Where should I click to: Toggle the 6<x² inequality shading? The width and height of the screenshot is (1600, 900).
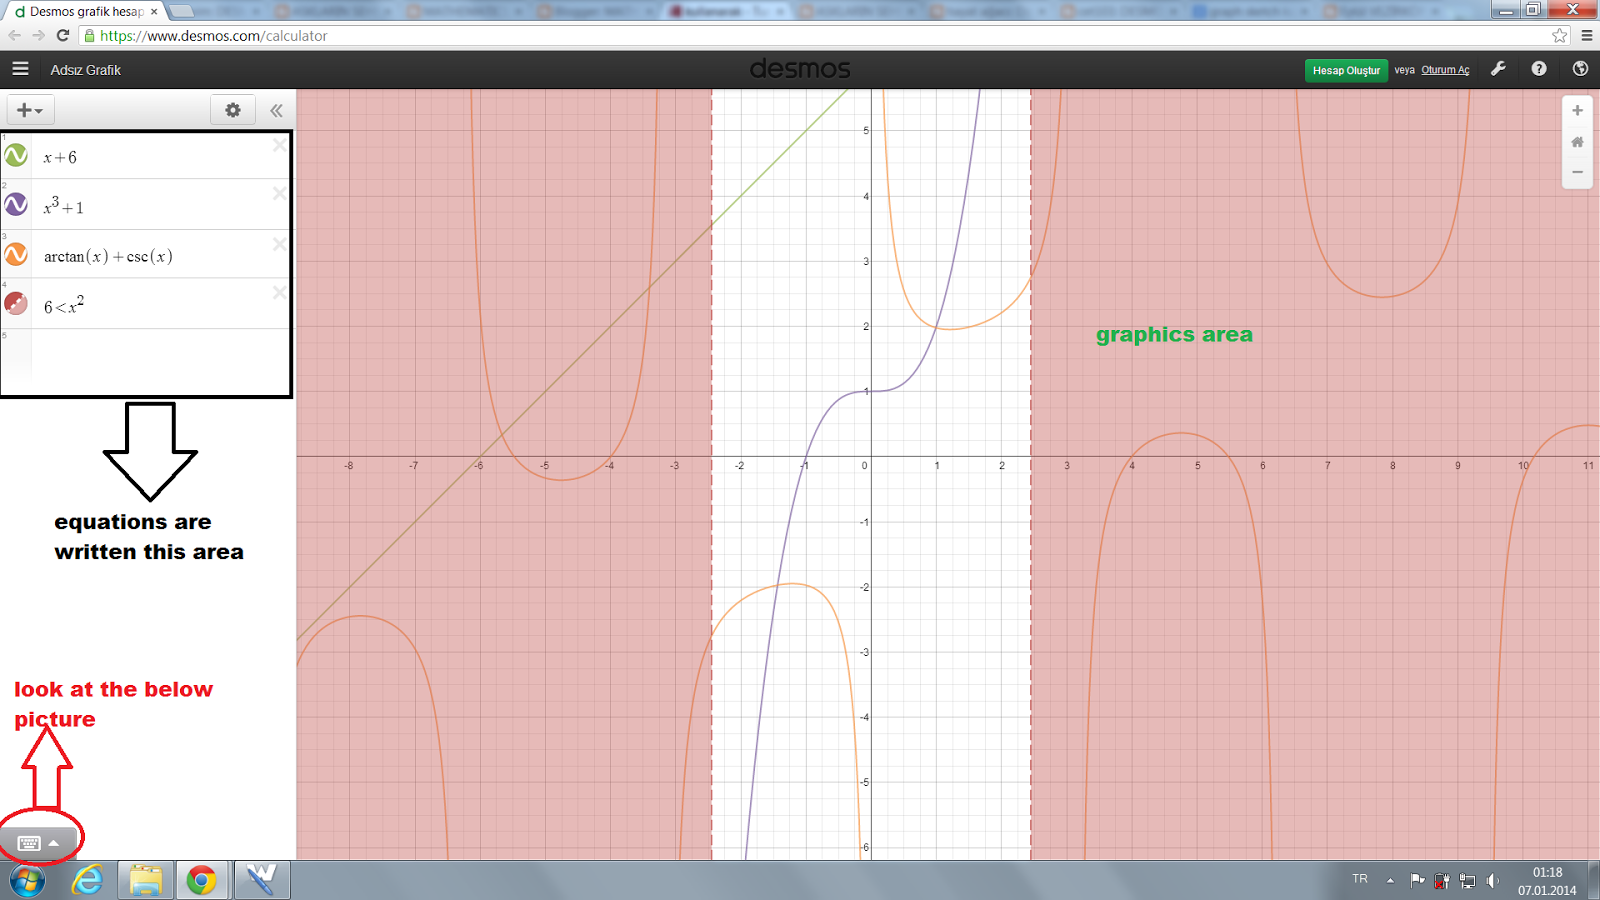coord(15,303)
